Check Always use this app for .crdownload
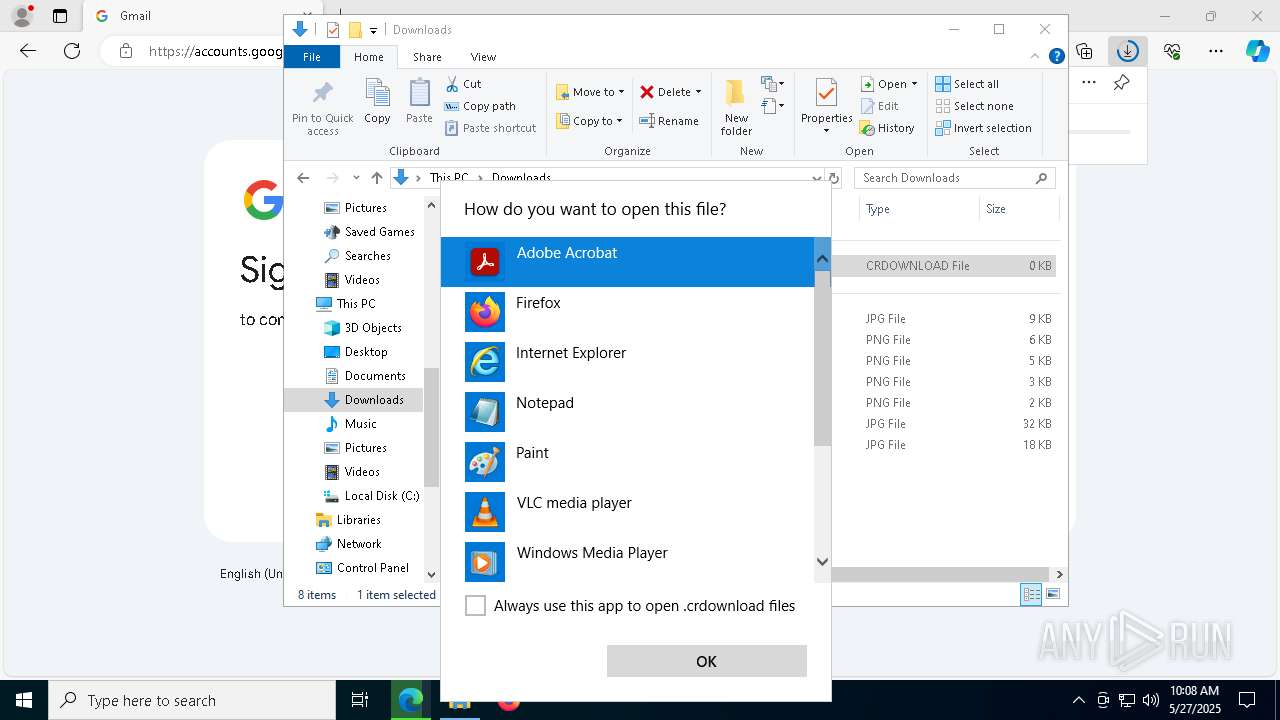1280x720 pixels. click(476, 606)
